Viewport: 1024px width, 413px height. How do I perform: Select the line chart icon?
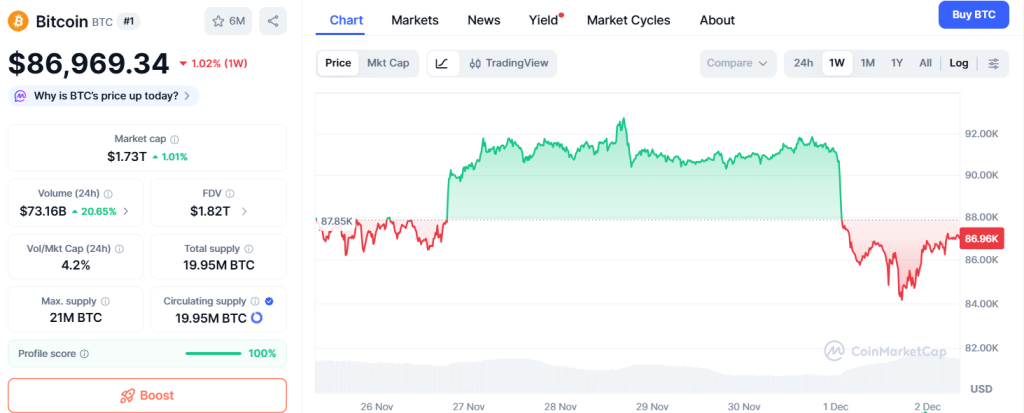(442, 63)
